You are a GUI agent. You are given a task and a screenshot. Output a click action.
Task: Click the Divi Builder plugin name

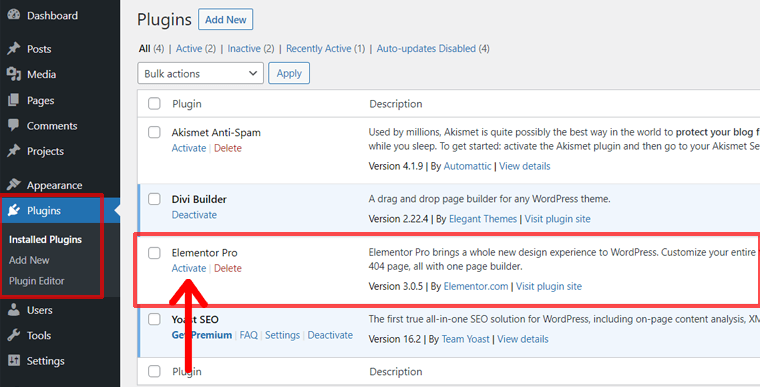point(199,199)
